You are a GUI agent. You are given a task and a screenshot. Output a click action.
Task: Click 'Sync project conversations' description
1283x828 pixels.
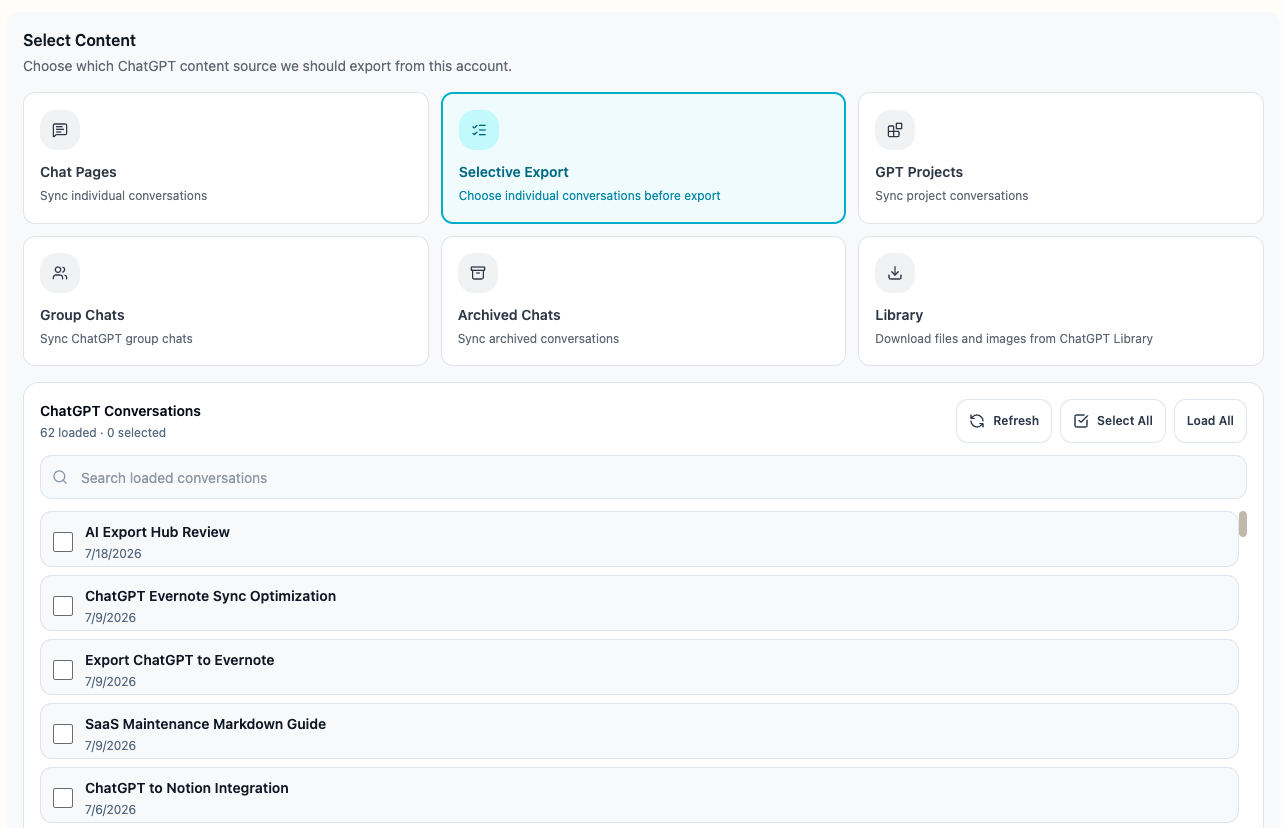[951, 196]
